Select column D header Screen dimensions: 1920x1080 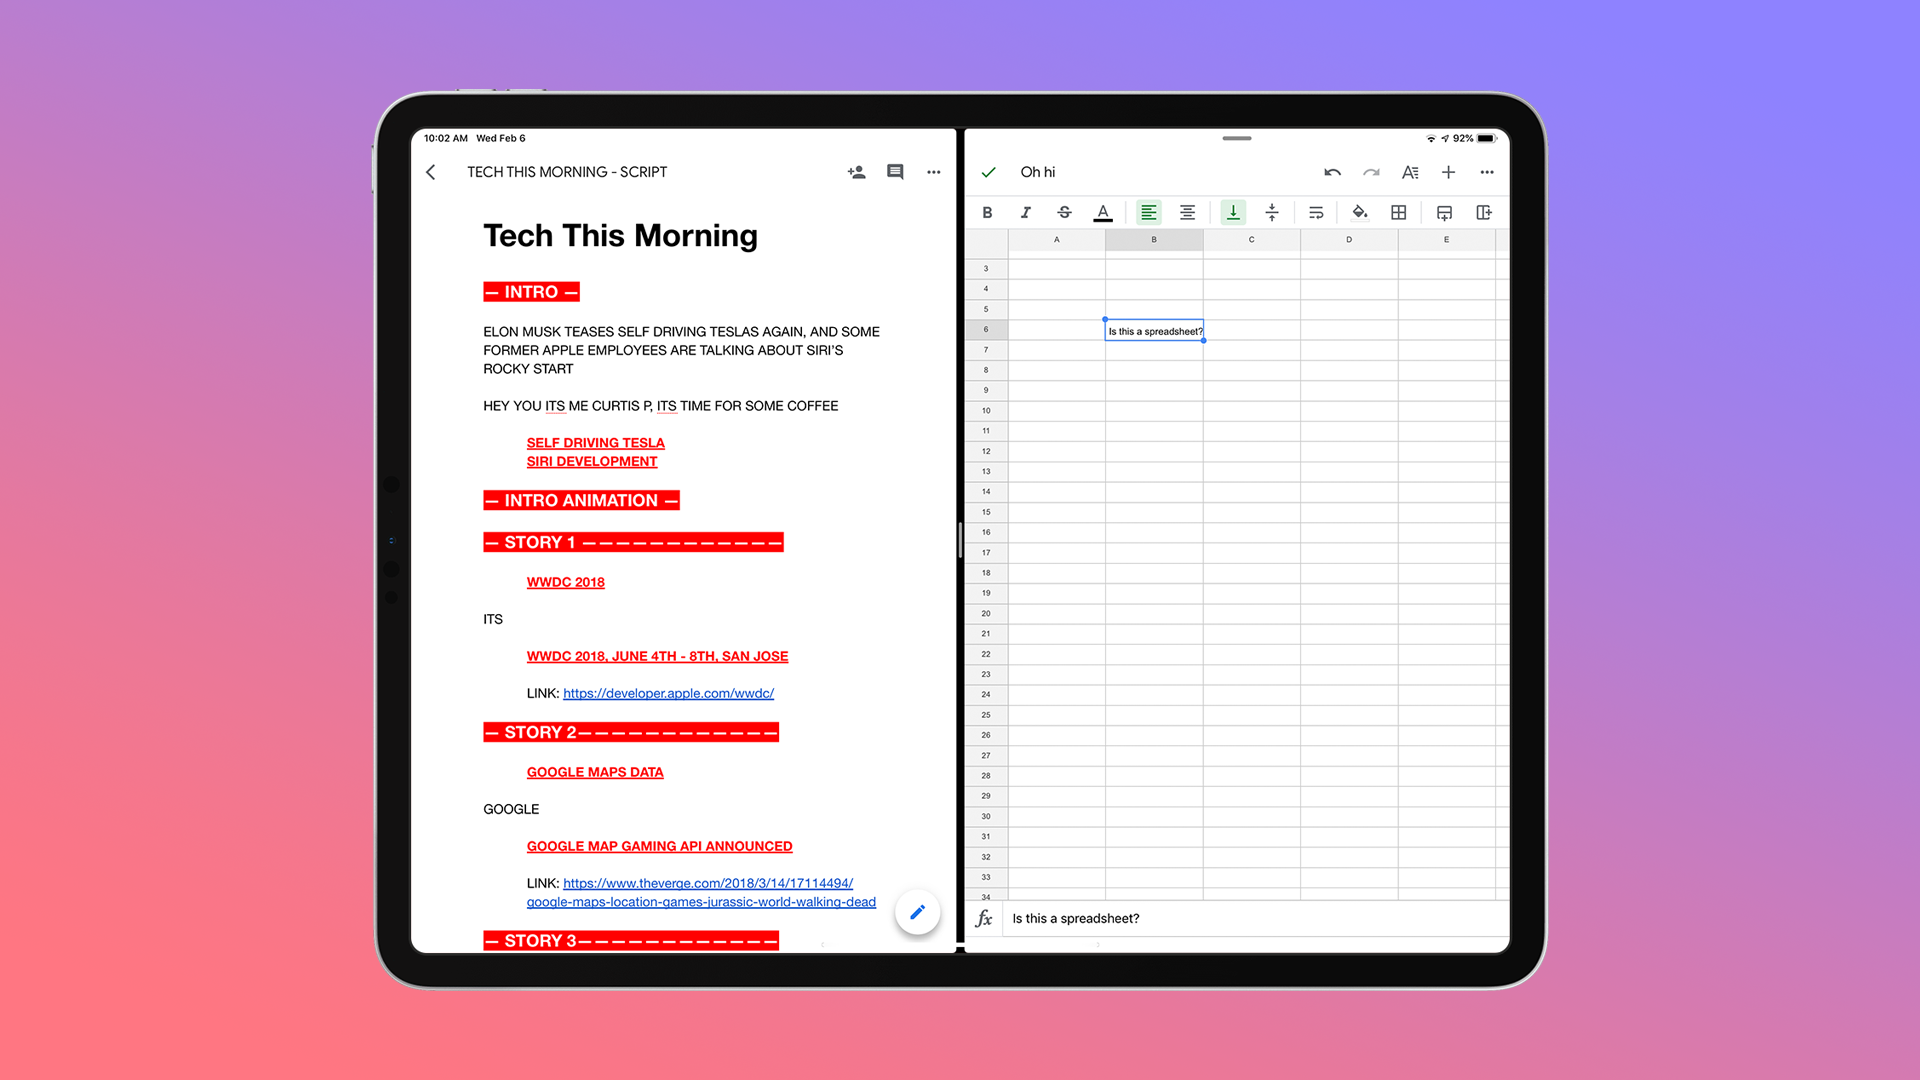click(x=1349, y=240)
